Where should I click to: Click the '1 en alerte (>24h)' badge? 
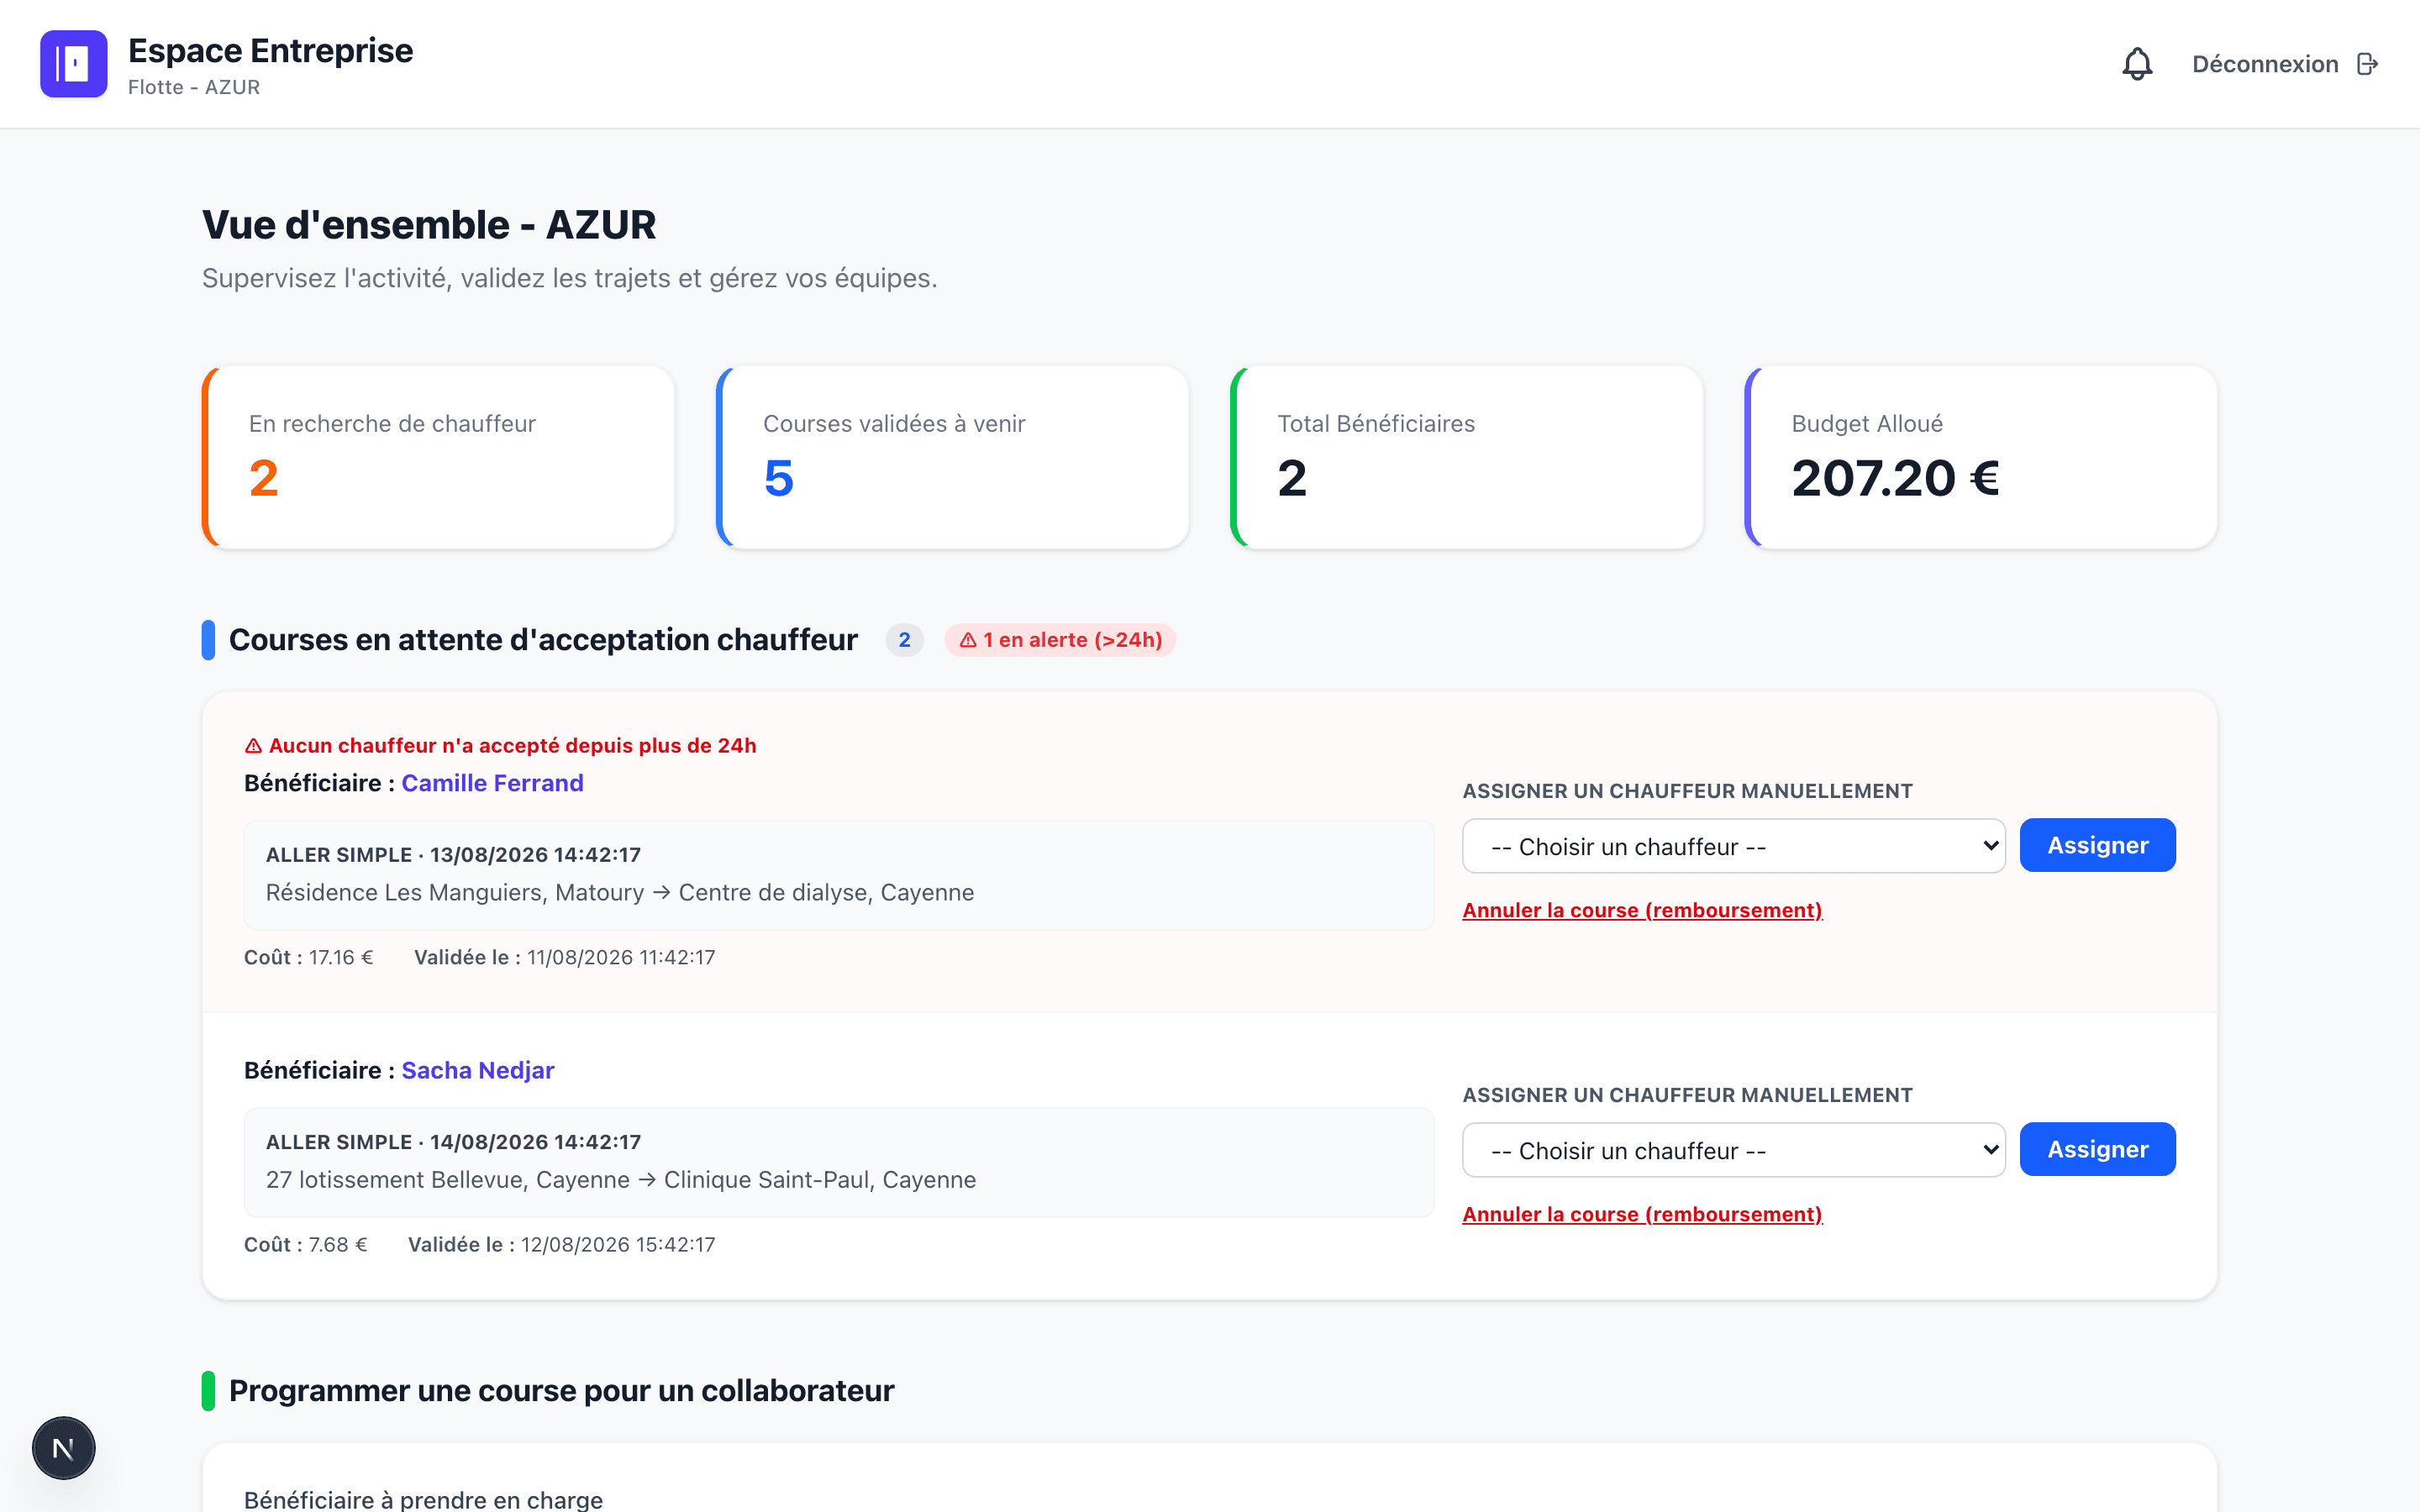(1060, 640)
